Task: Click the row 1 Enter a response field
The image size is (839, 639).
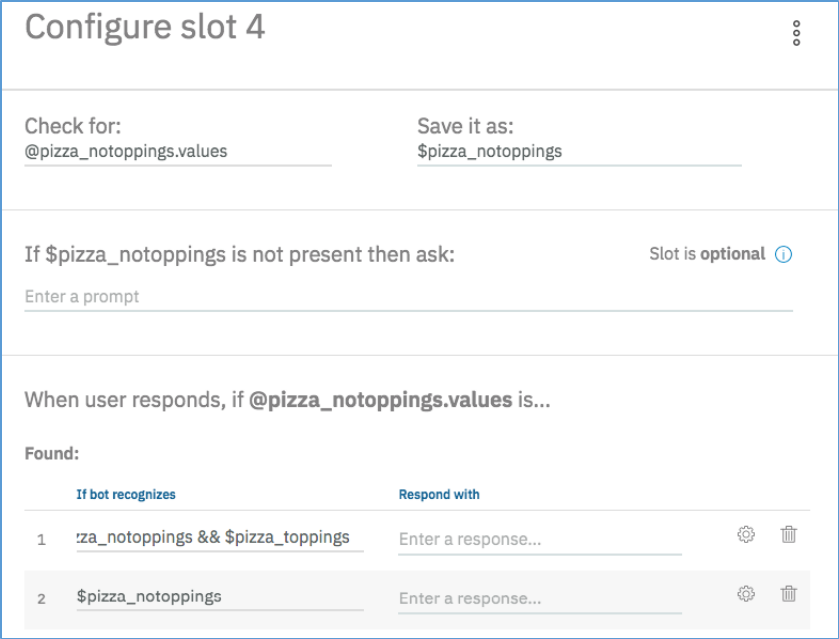Action: (539, 539)
